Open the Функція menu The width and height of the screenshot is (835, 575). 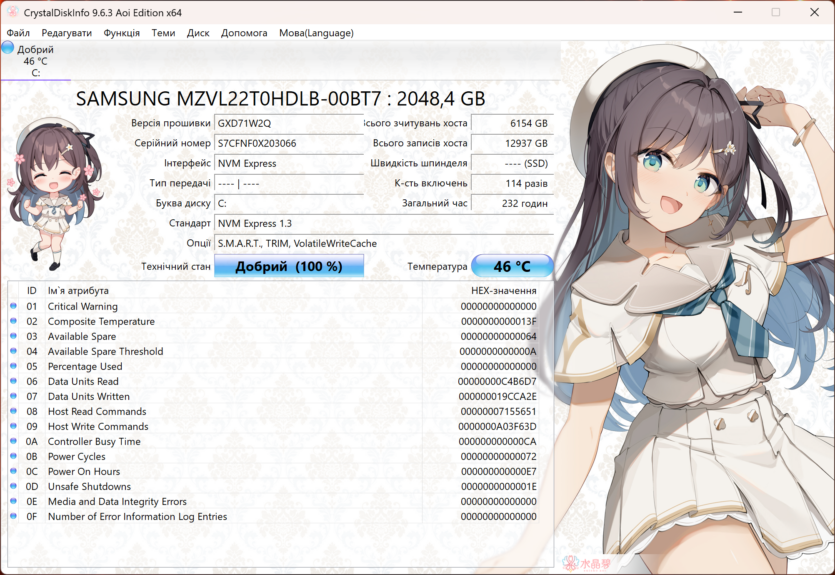coord(121,33)
